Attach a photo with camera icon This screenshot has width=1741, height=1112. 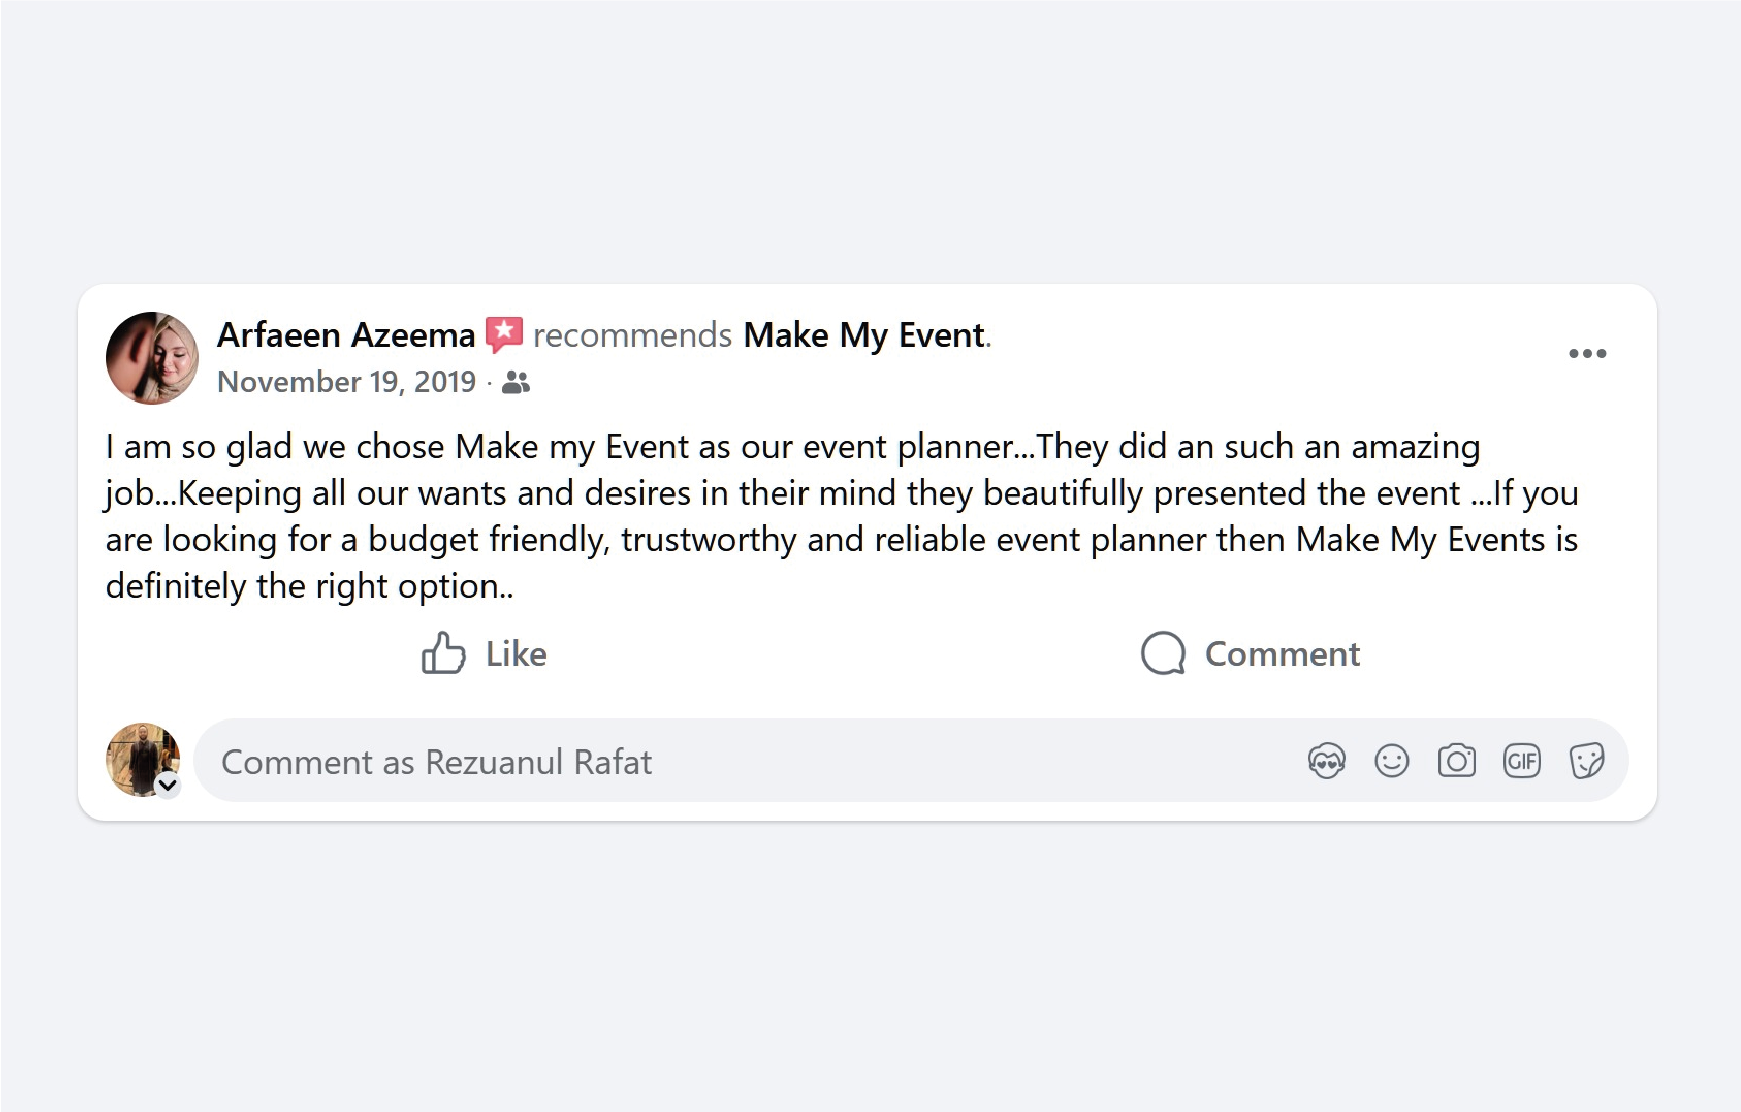click(x=1457, y=762)
